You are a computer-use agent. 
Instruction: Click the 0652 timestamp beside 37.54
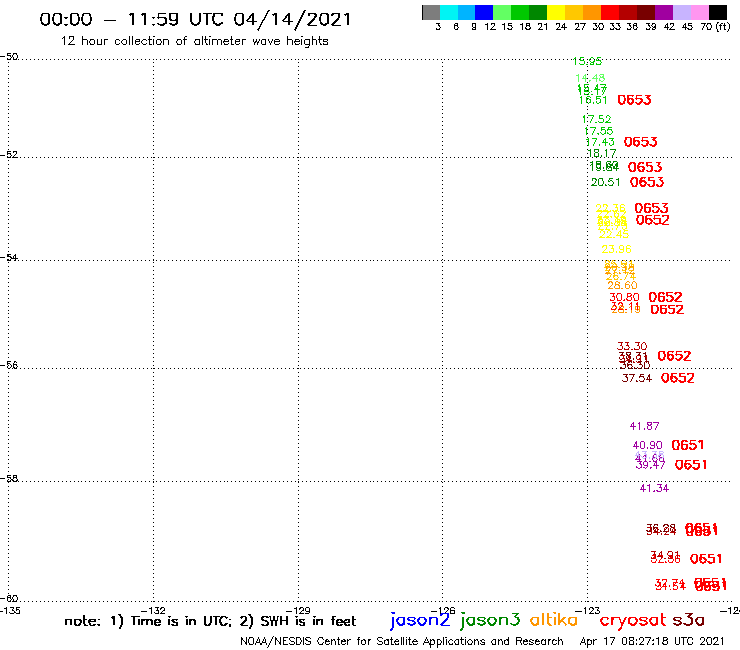coord(678,378)
